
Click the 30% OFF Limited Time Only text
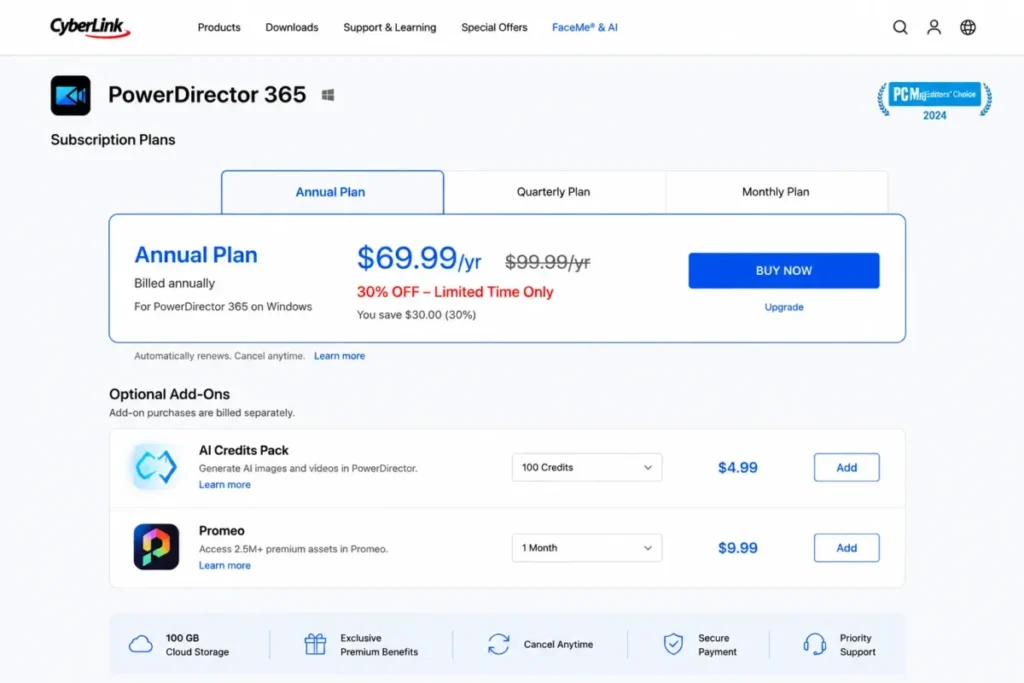[455, 292]
